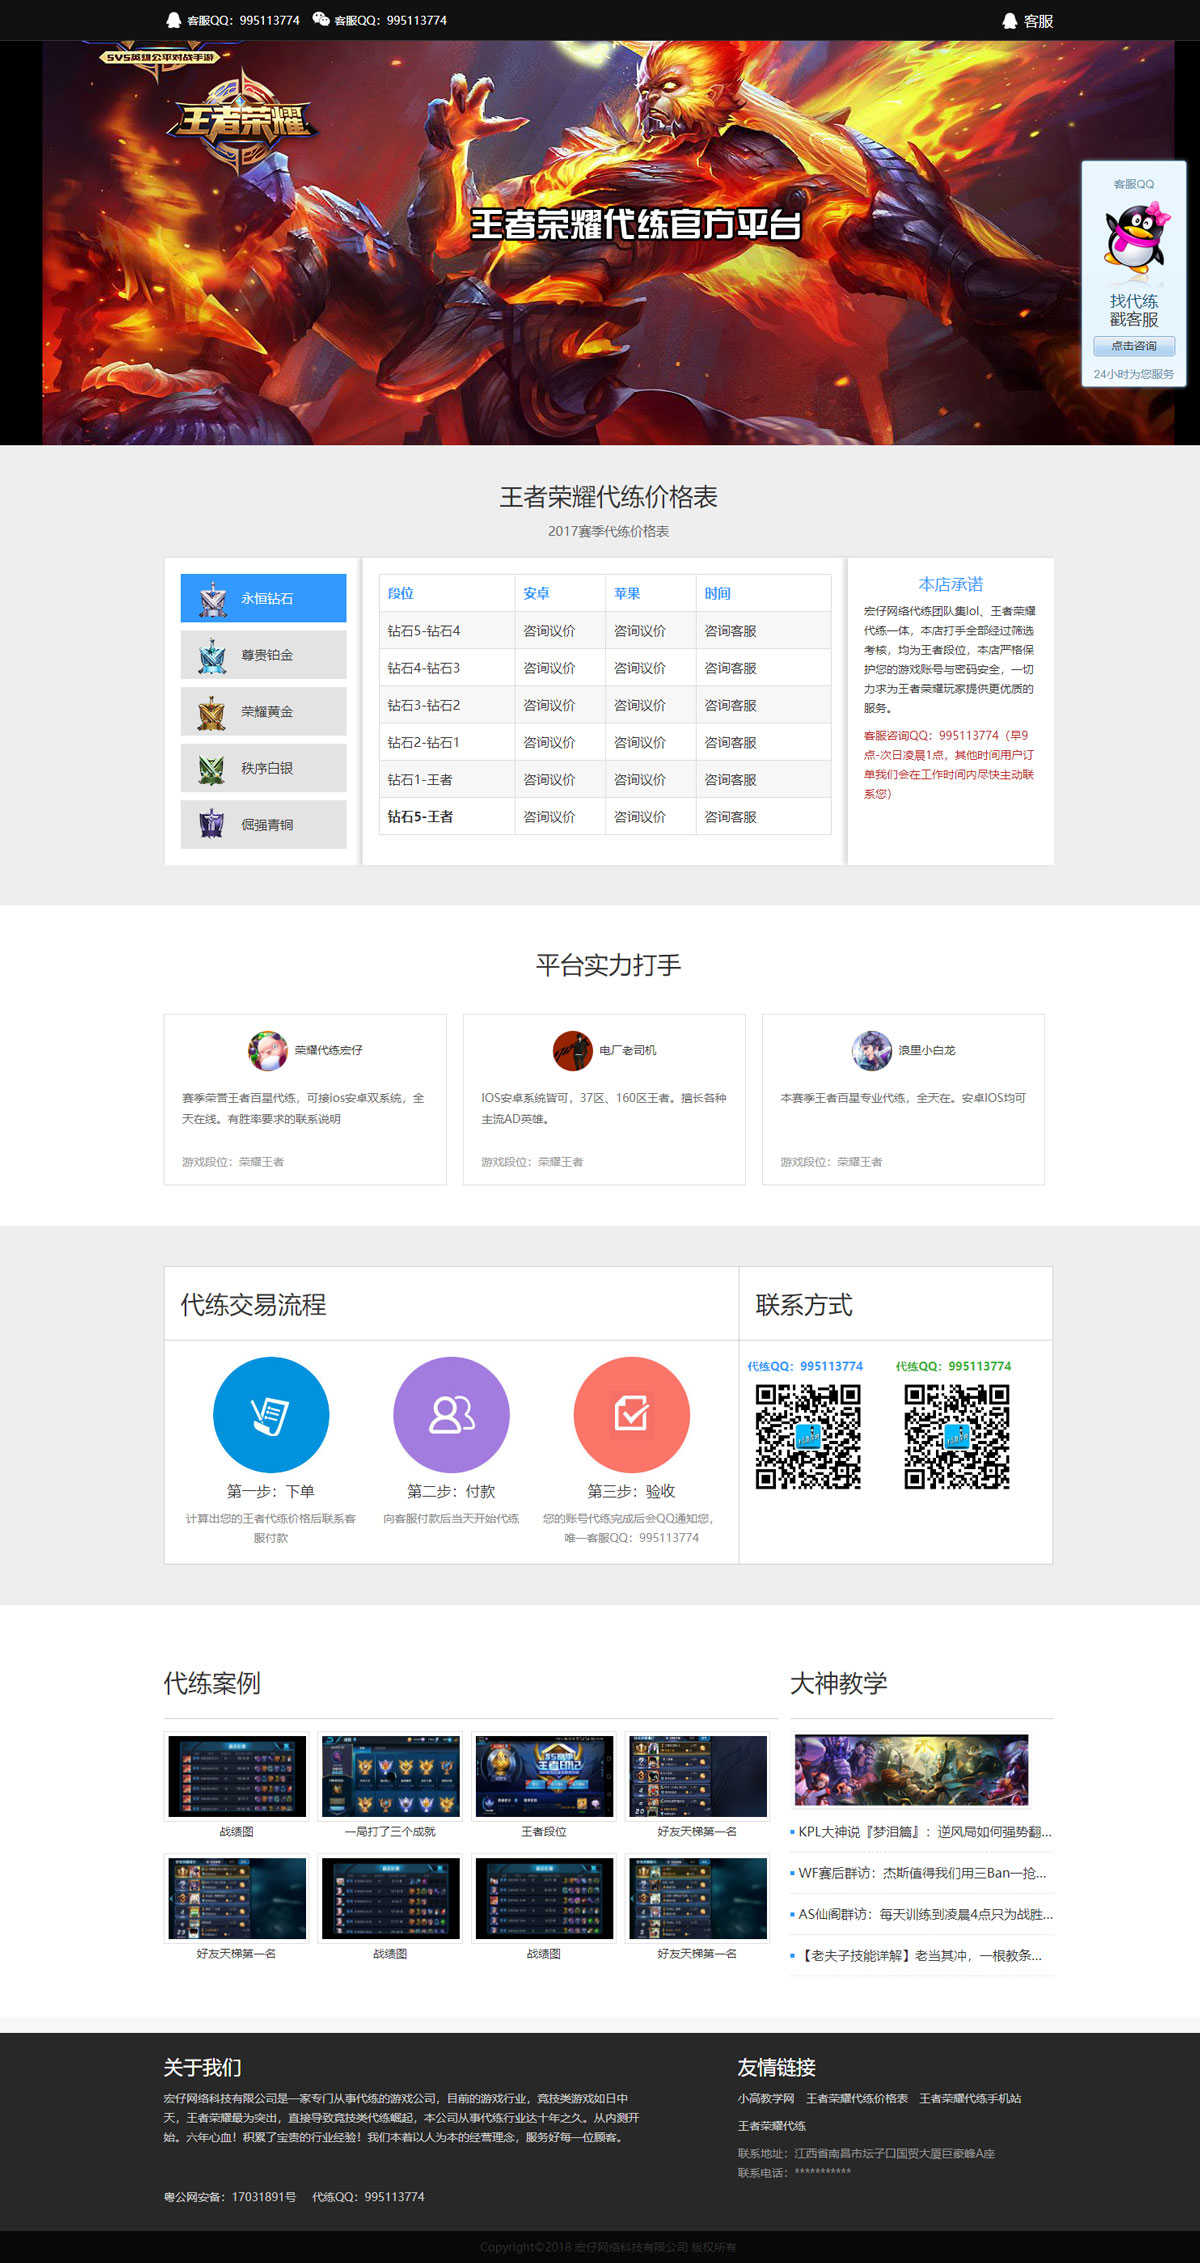Open the WF赛后群访 article link
The width and height of the screenshot is (1200, 2263).
[x=922, y=1873]
